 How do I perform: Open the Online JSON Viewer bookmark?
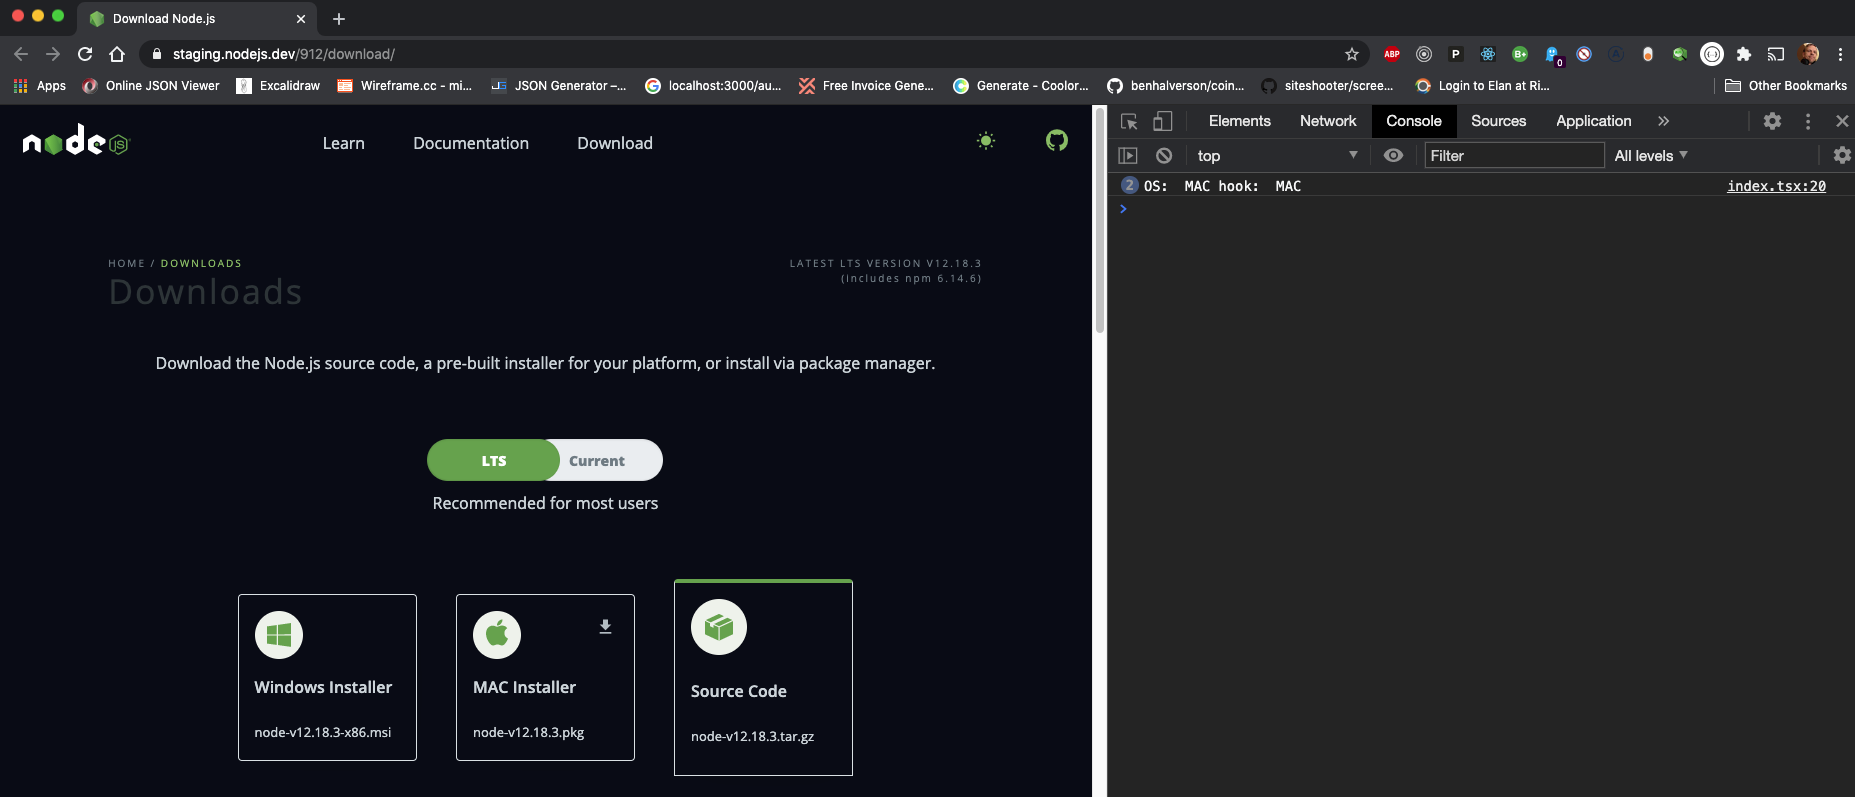click(x=151, y=86)
